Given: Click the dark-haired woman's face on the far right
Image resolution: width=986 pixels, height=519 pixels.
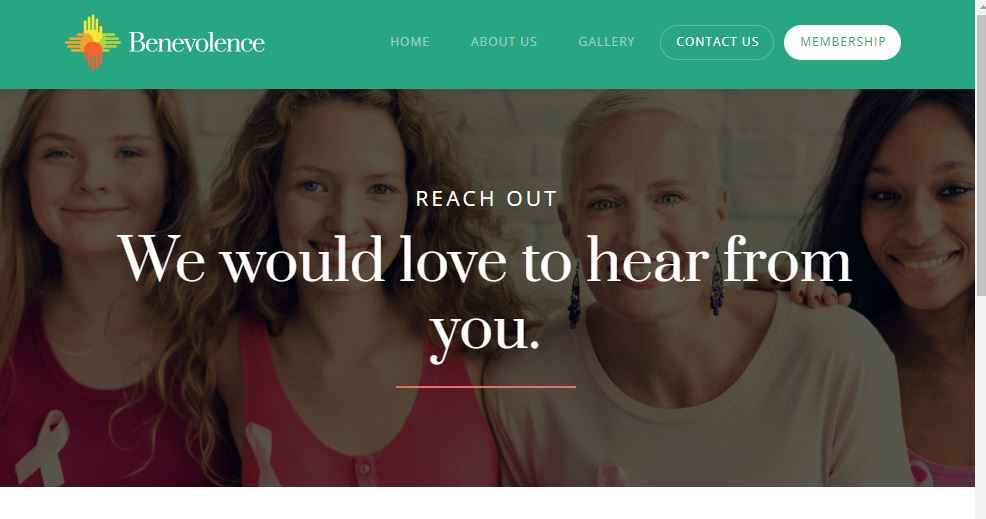Looking at the screenshot, I should pos(919,214).
